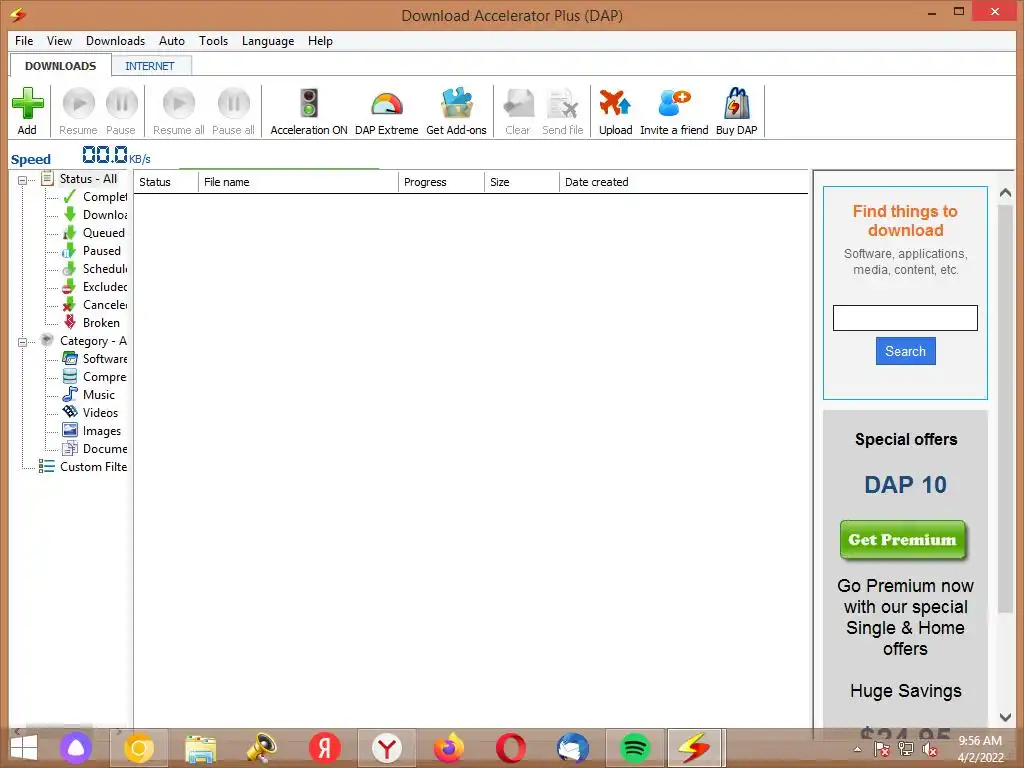Click the Resume all icon
1024x768 pixels.
pos(178,103)
